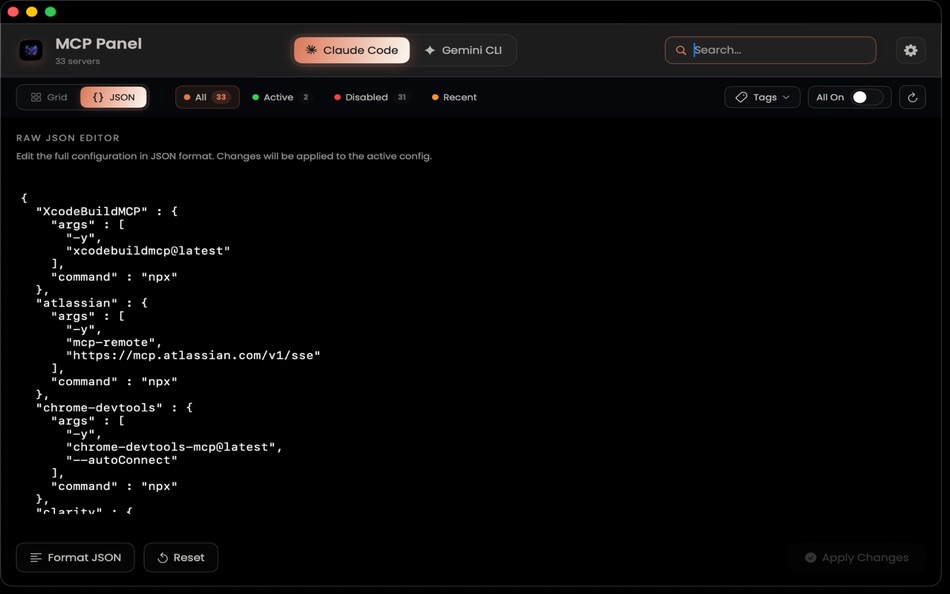950x594 pixels.
Task: Click the "--autoConnect" argument line
Action: 122,460
